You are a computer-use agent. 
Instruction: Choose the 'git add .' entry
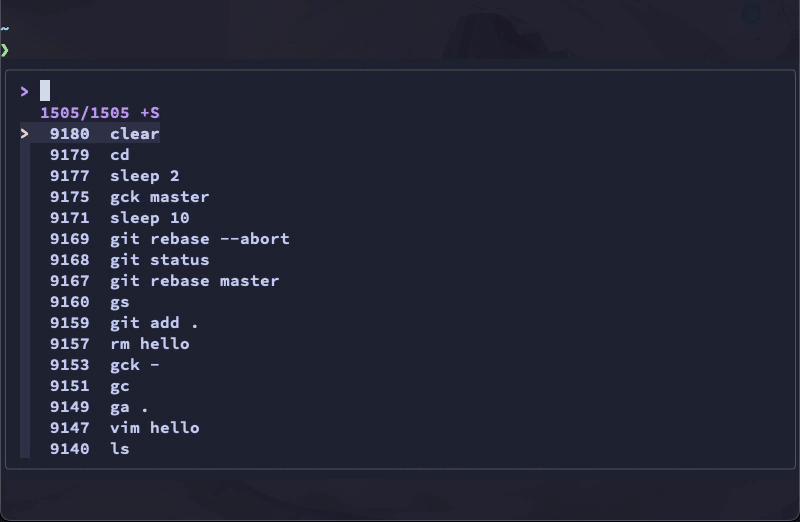tap(154, 323)
